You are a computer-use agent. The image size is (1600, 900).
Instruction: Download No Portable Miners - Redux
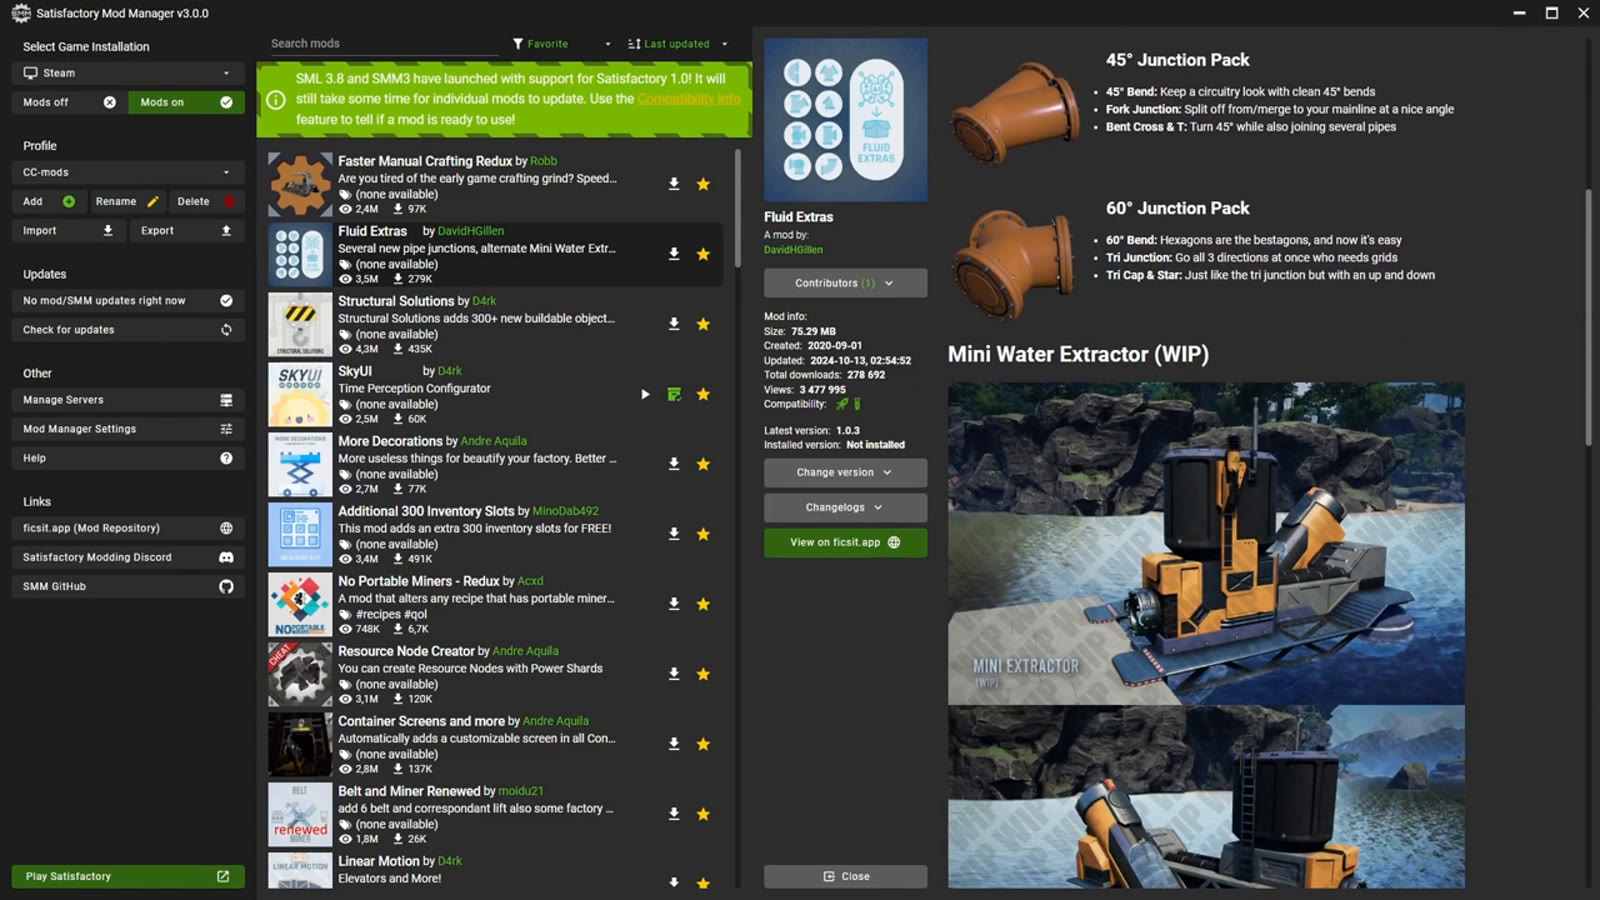click(674, 604)
